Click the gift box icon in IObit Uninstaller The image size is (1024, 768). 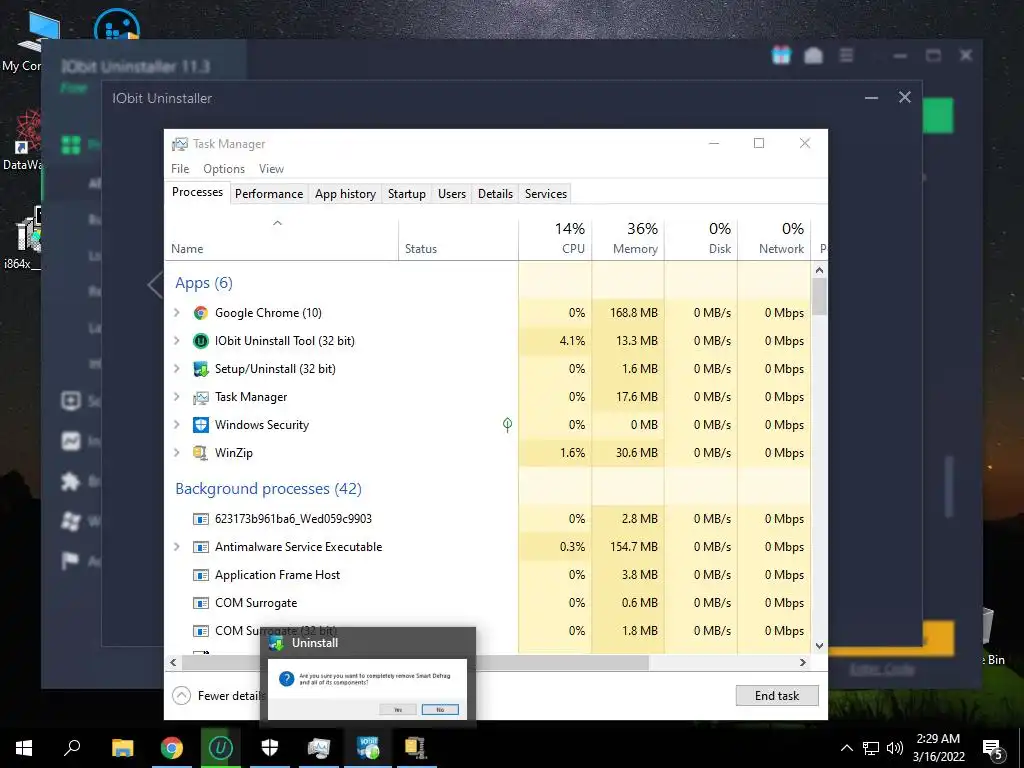pos(781,56)
